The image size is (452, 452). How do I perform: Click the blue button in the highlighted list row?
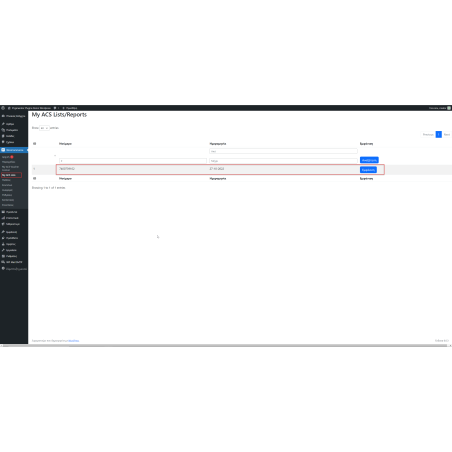coord(368,170)
